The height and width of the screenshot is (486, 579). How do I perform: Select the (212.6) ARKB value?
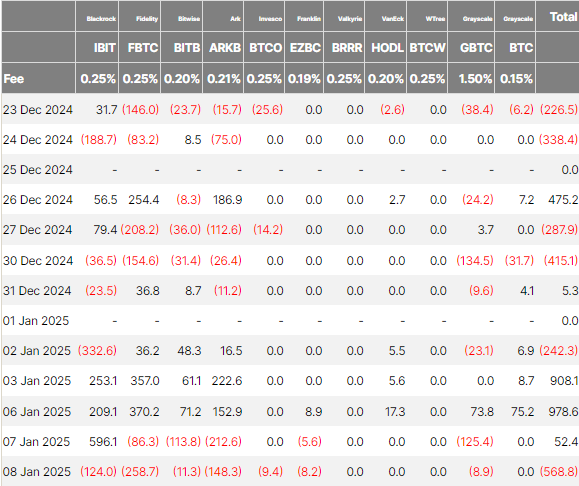pyautogui.click(x=223, y=441)
